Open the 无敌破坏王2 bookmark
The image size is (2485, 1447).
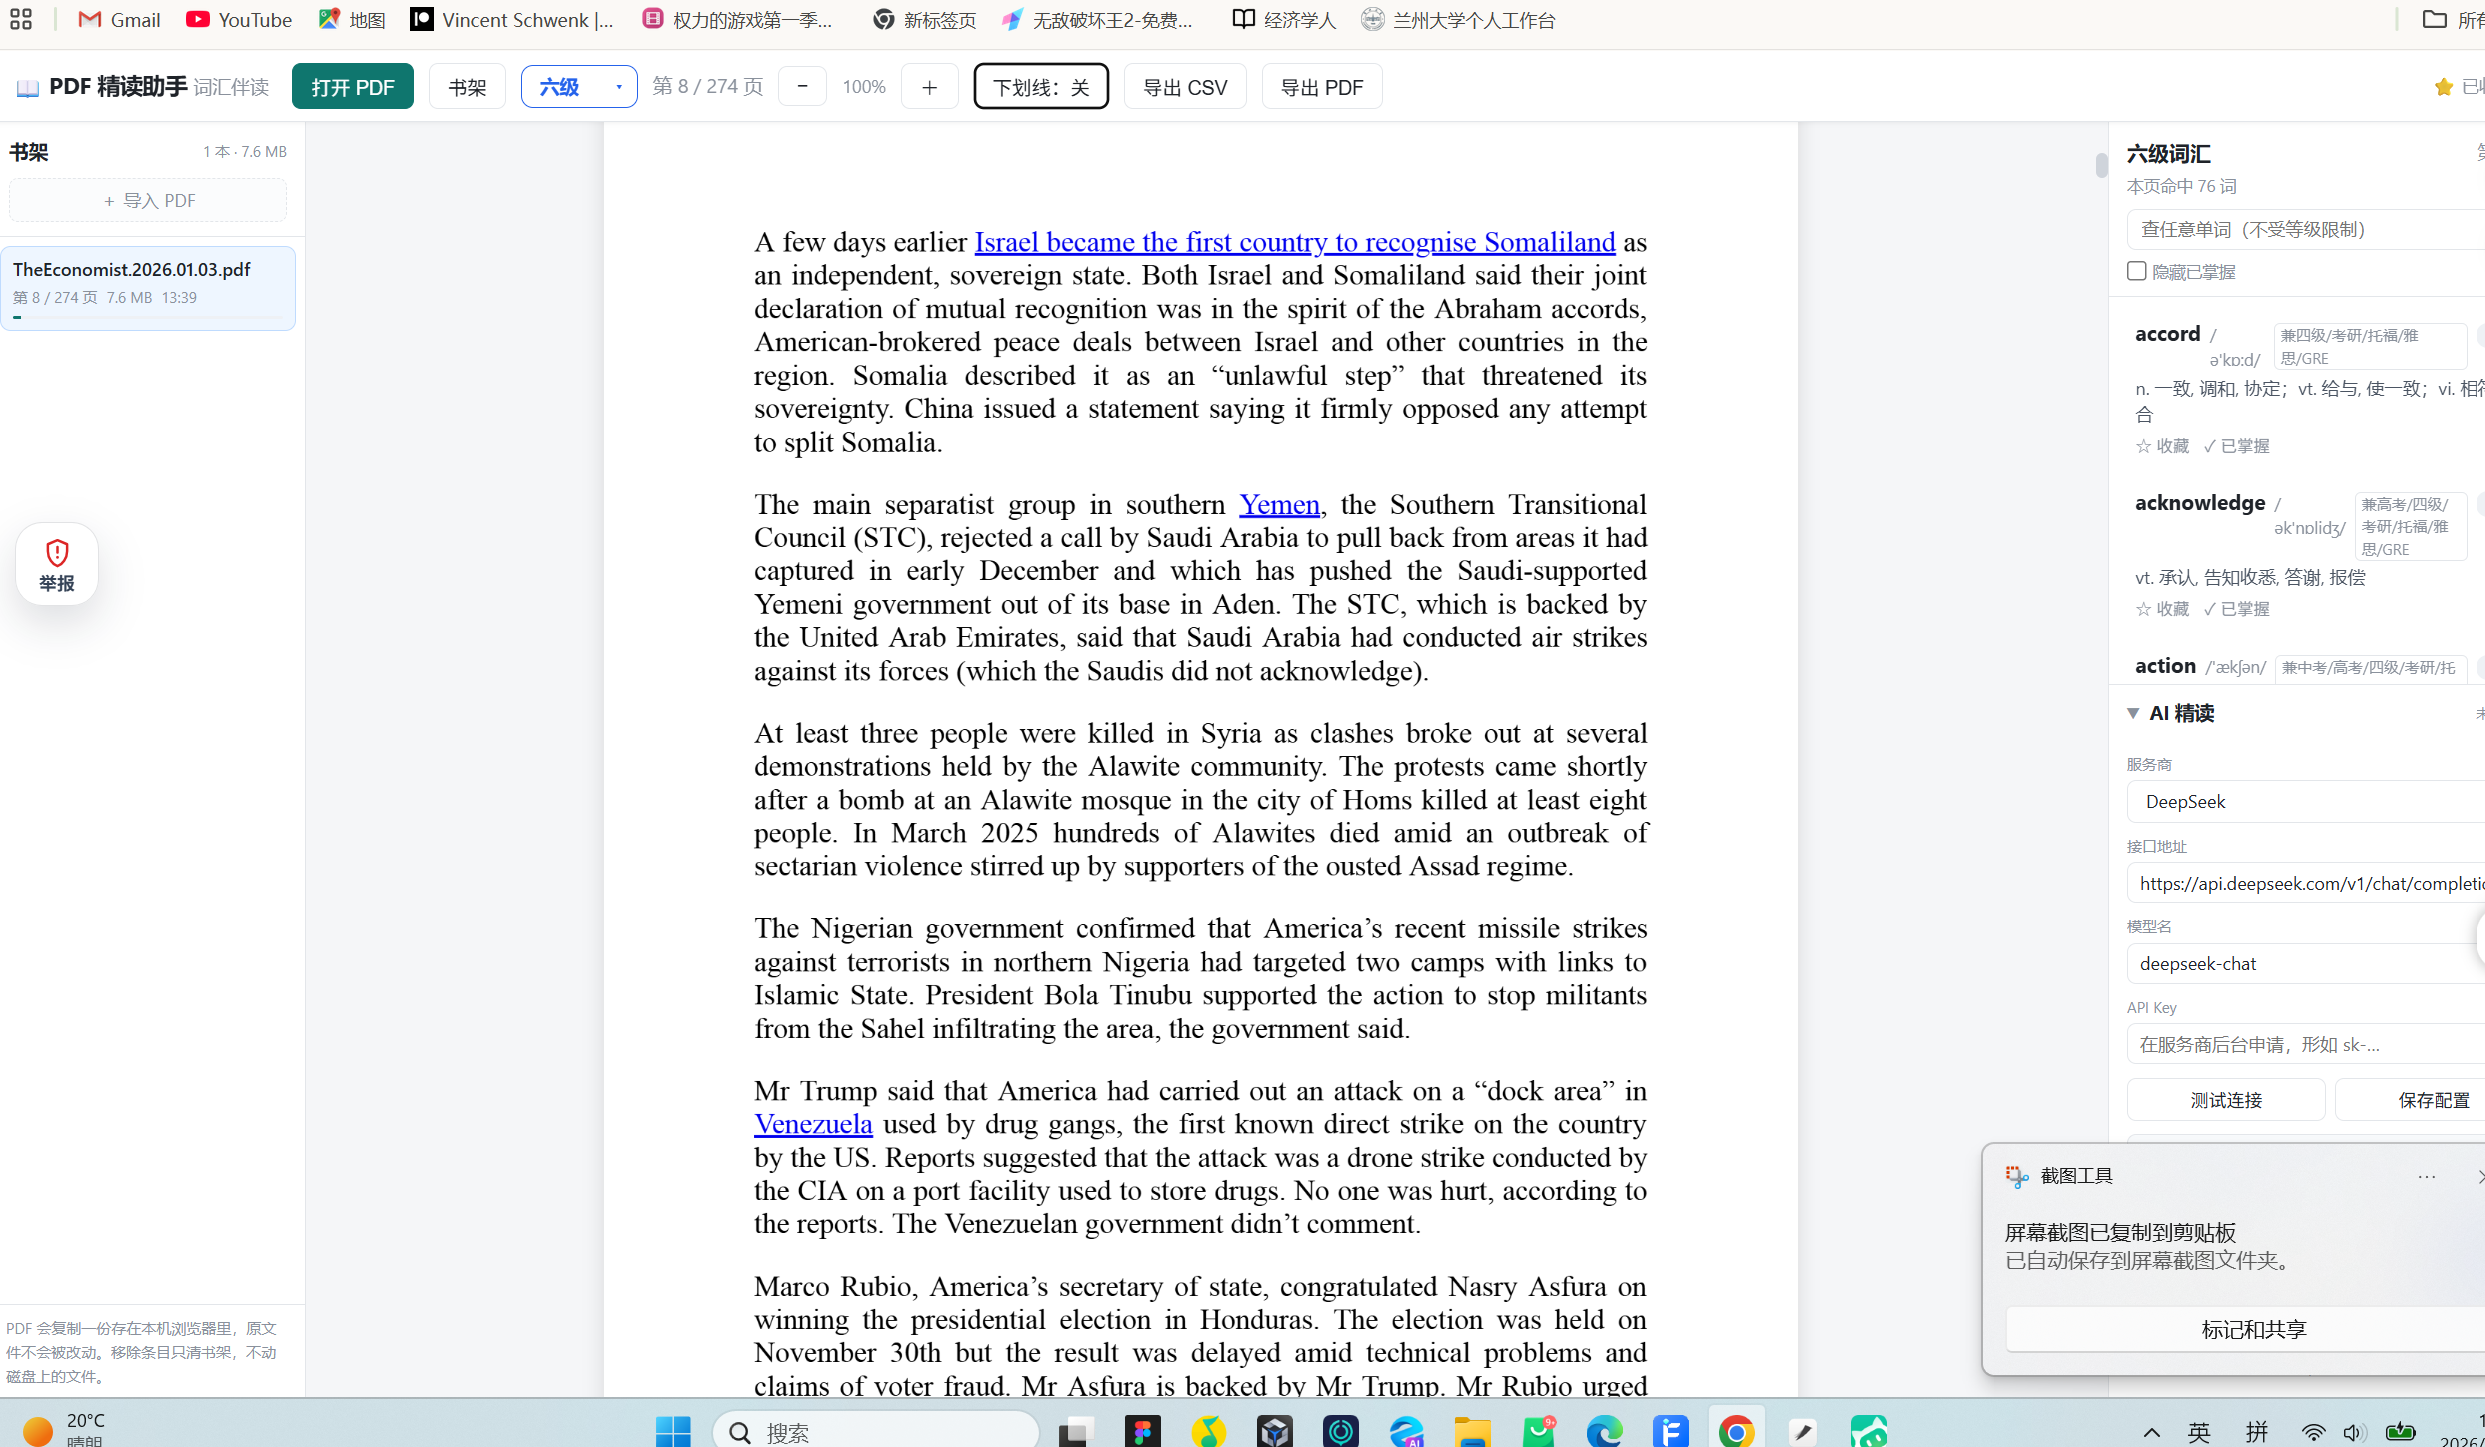1099,19
